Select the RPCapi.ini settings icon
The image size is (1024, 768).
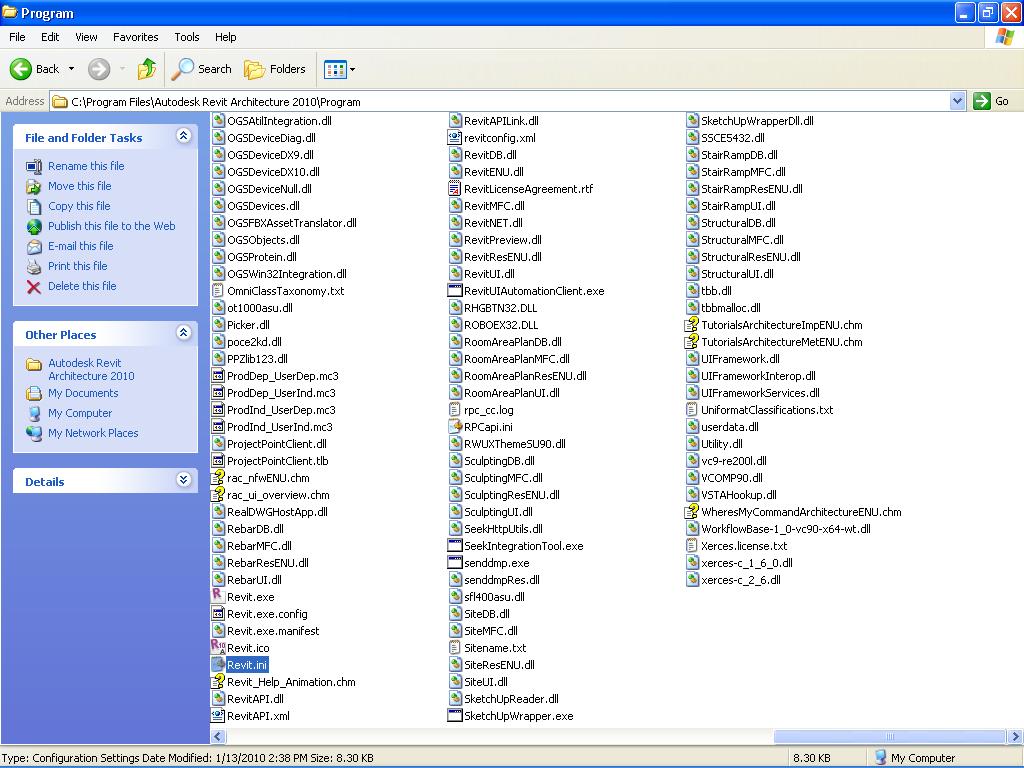455,426
